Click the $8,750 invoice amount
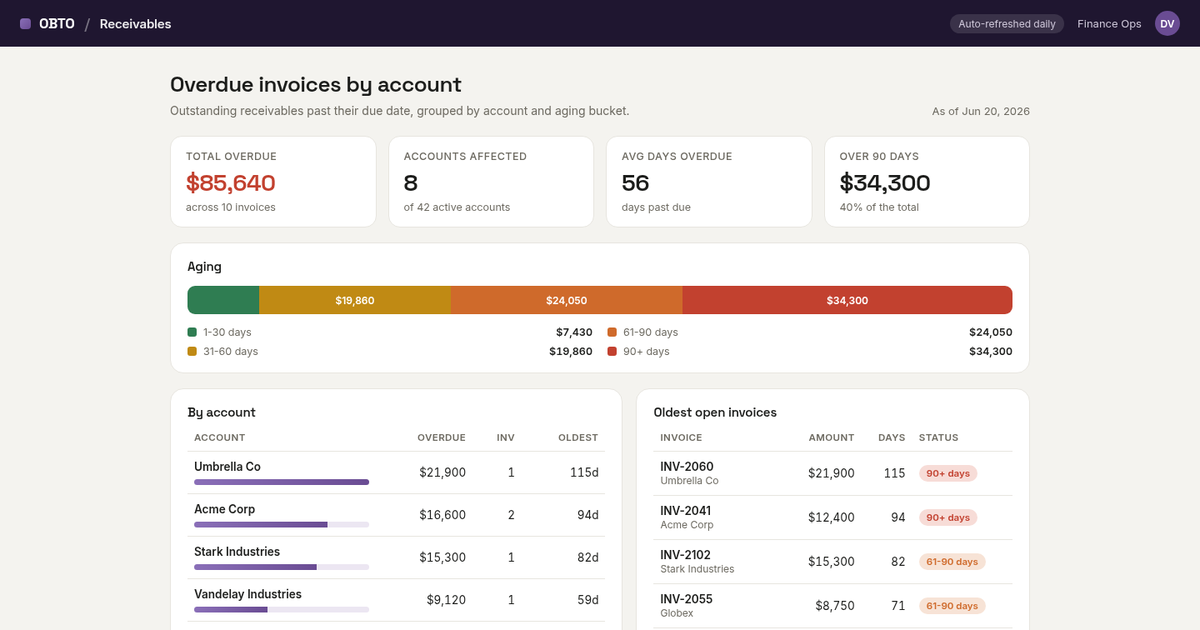 coord(835,605)
